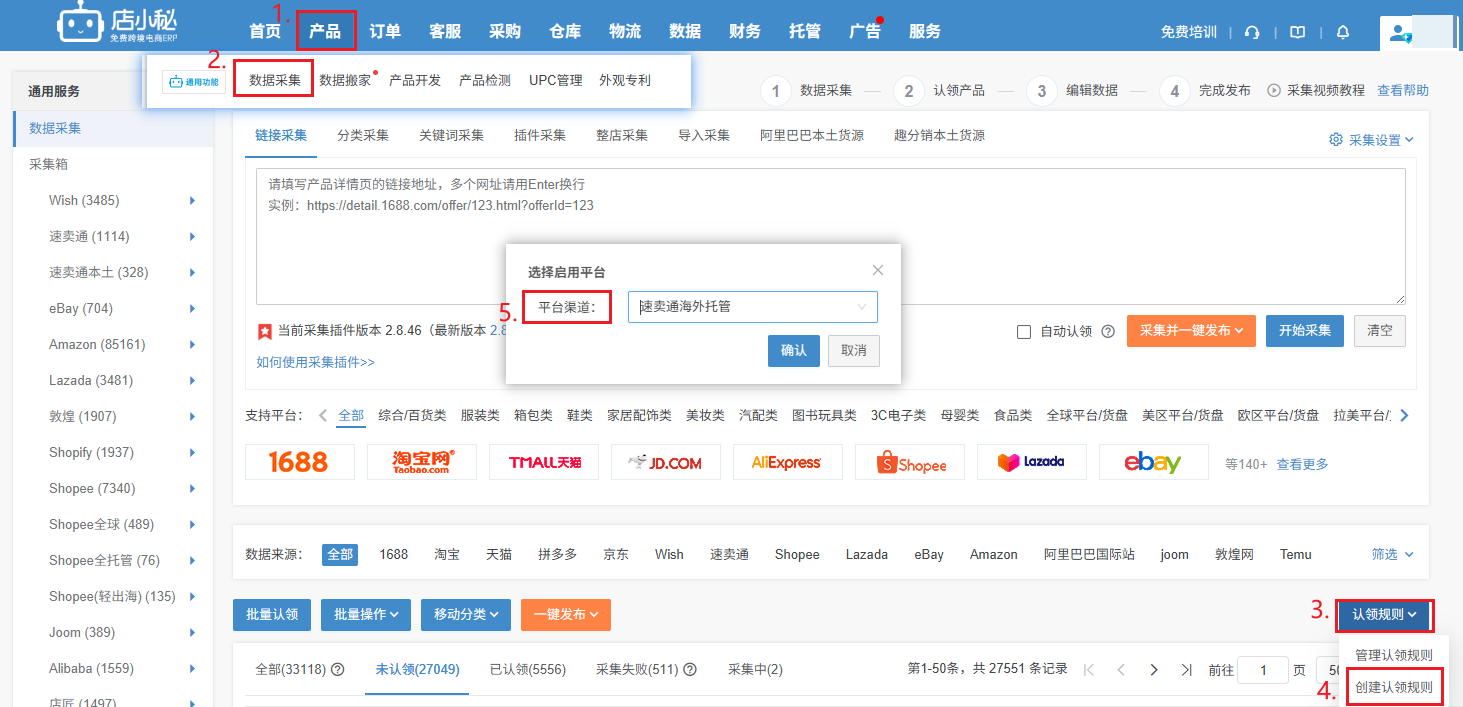This screenshot has width=1463, height=707.
Task: Open customer support headset icon
Action: (1252, 32)
